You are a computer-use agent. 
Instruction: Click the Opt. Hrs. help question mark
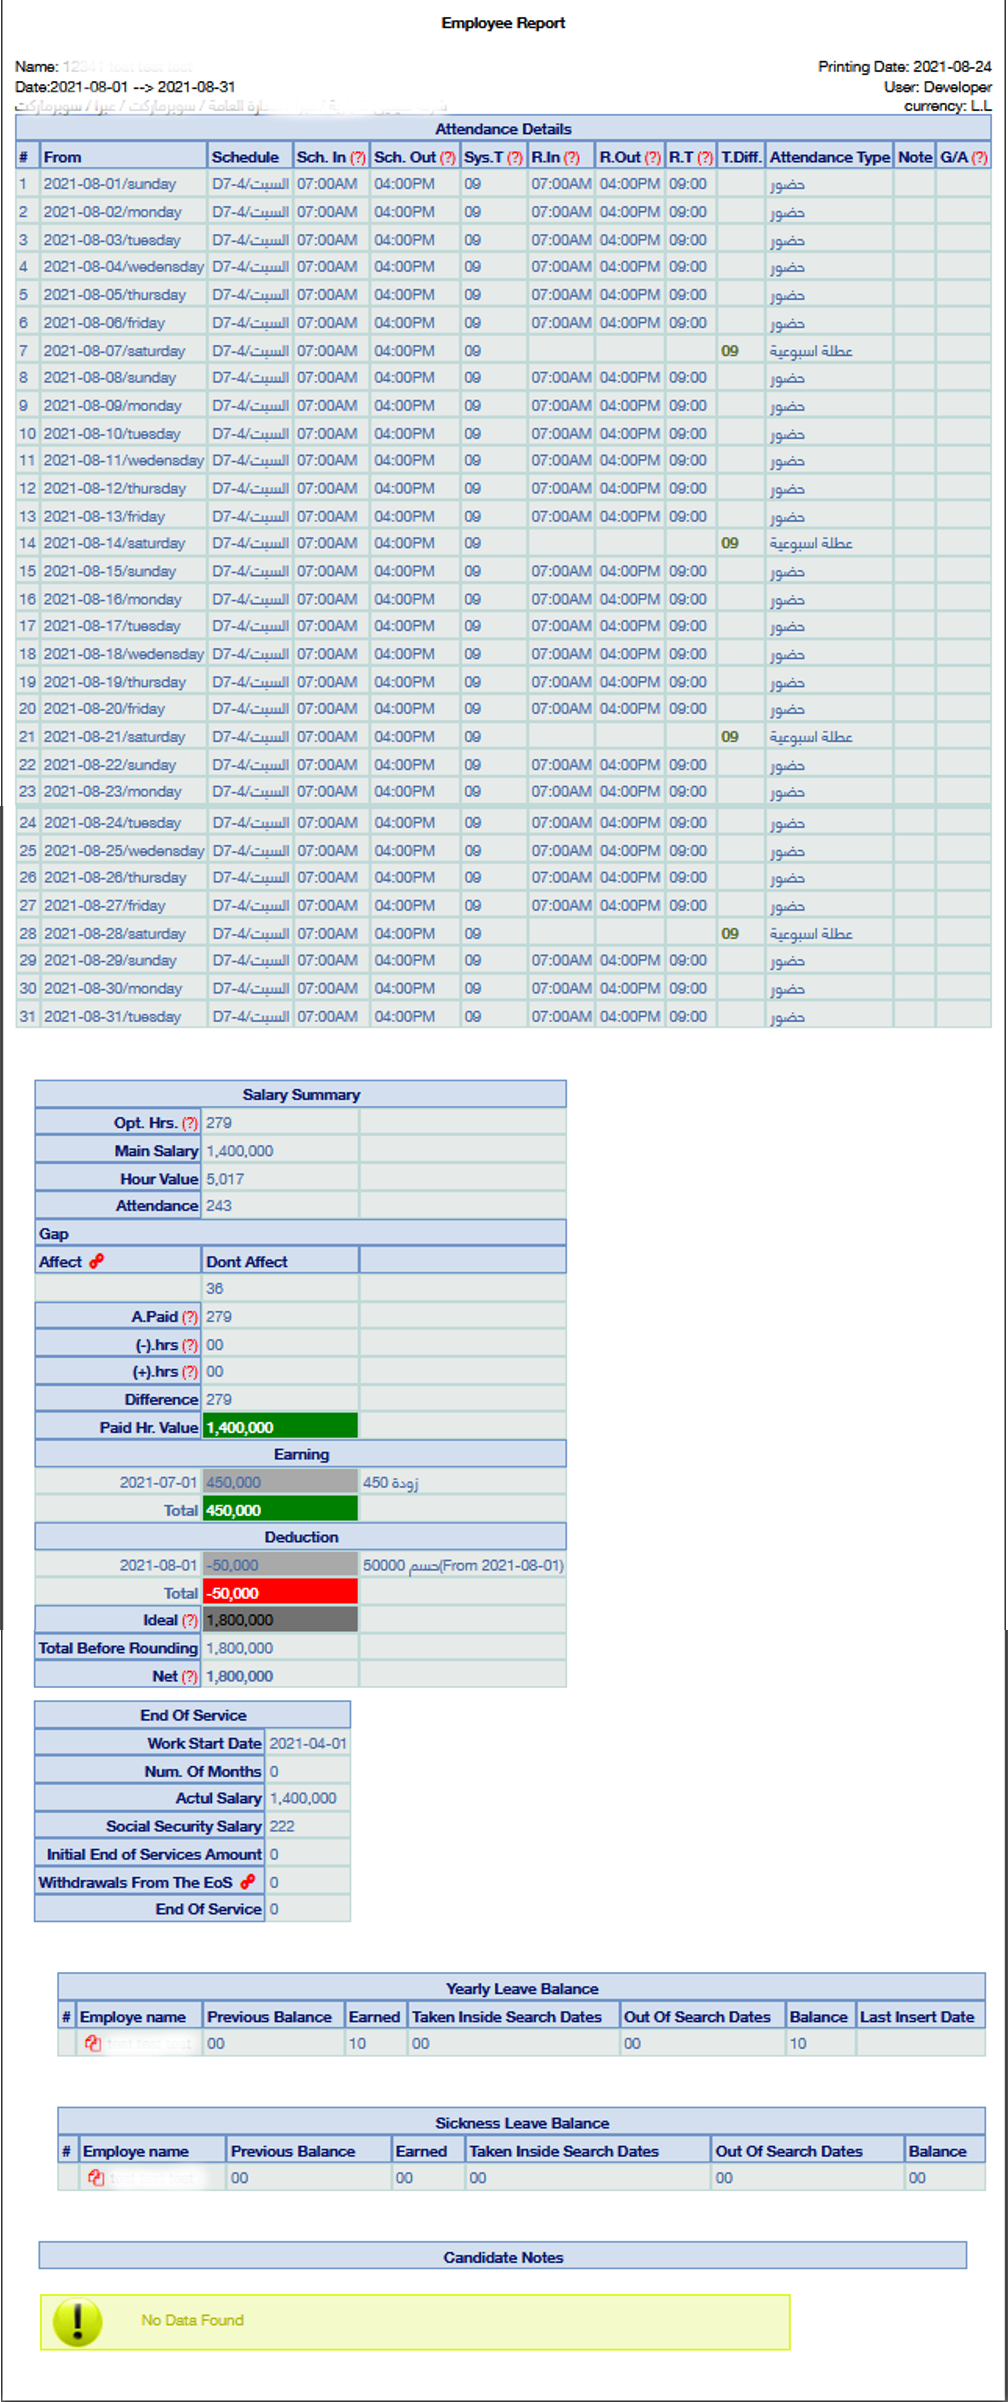click(190, 1123)
